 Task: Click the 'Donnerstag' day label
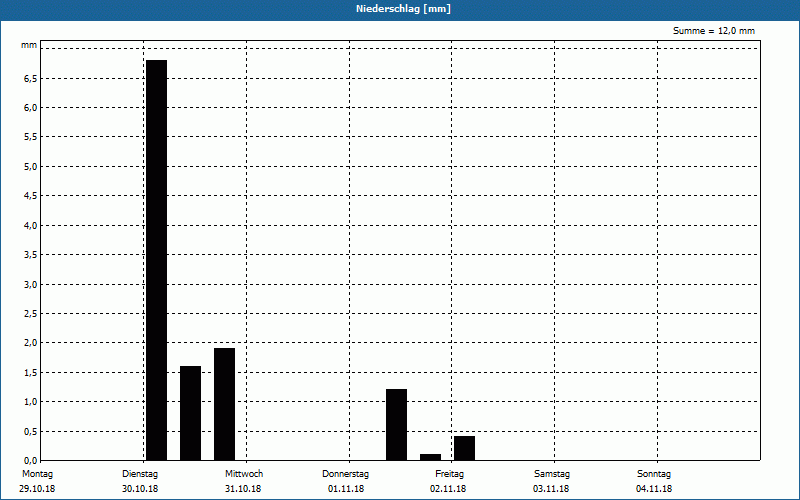pyautogui.click(x=345, y=474)
